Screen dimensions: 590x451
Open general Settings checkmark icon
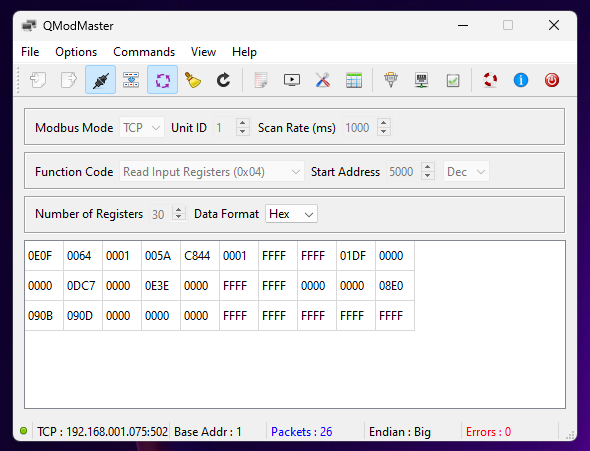click(x=453, y=80)
